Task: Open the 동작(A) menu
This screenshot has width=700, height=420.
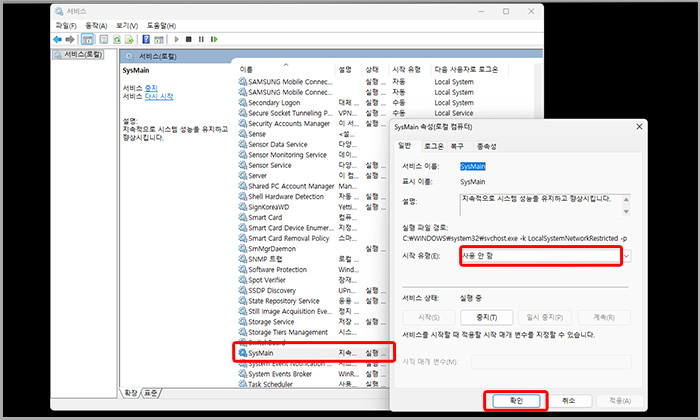Action: coord(96,26)
